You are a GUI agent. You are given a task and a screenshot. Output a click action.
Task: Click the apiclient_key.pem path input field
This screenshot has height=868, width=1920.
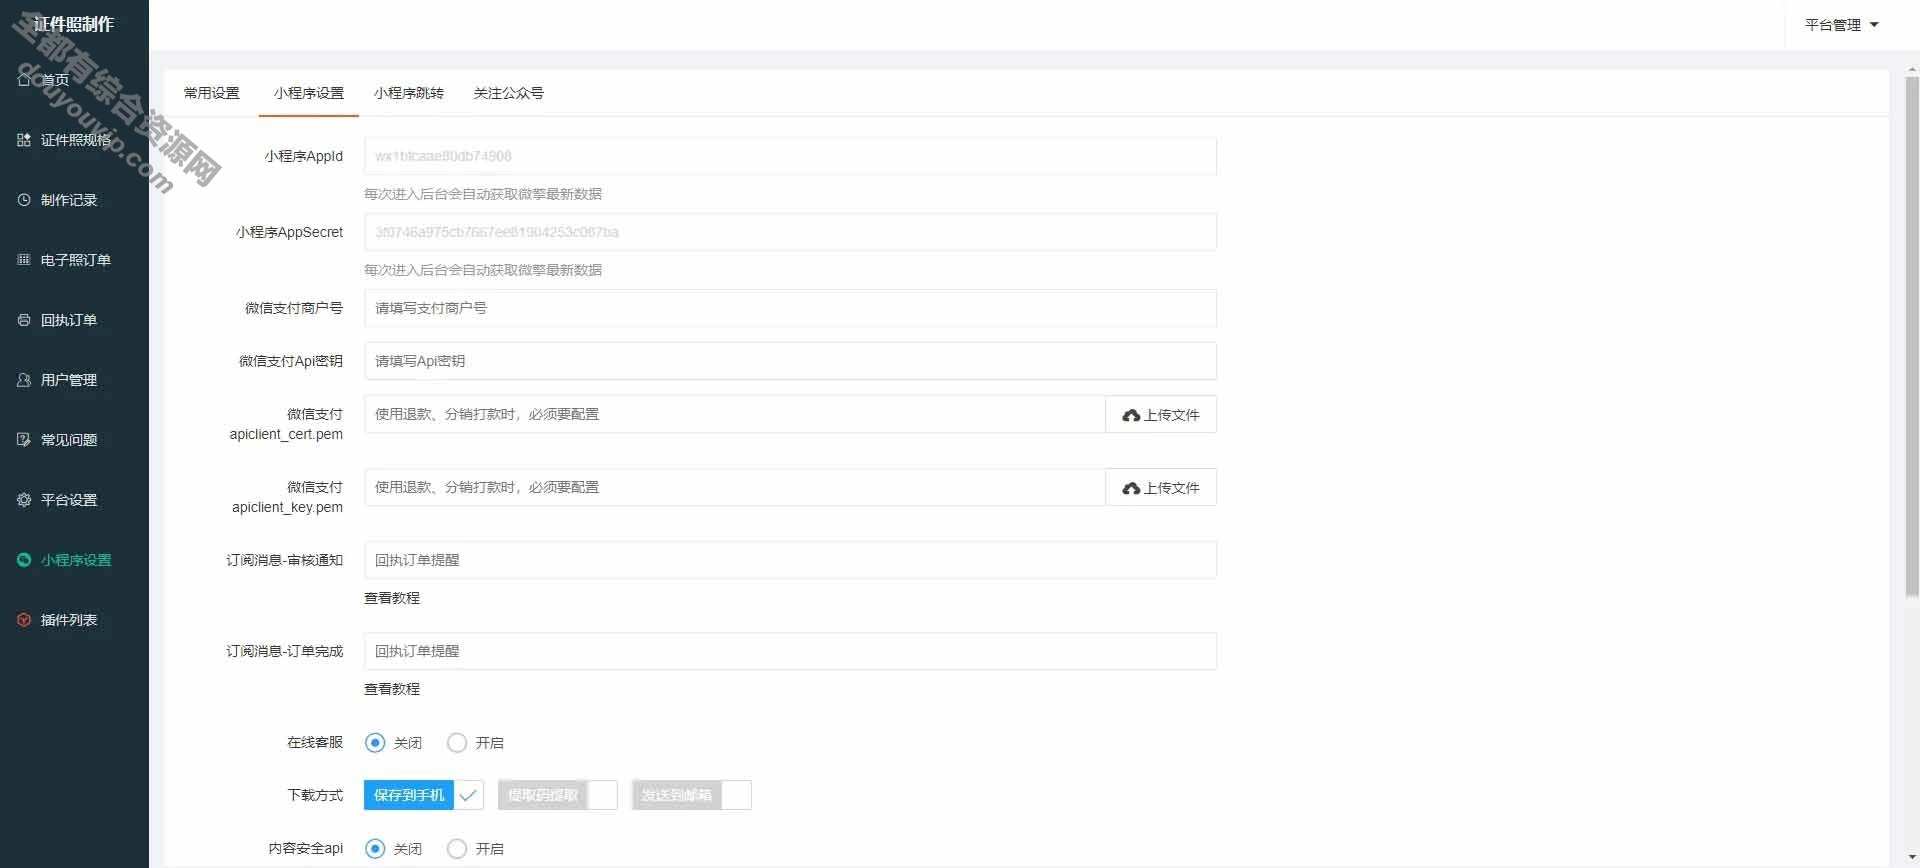click(x=735, y=487)
